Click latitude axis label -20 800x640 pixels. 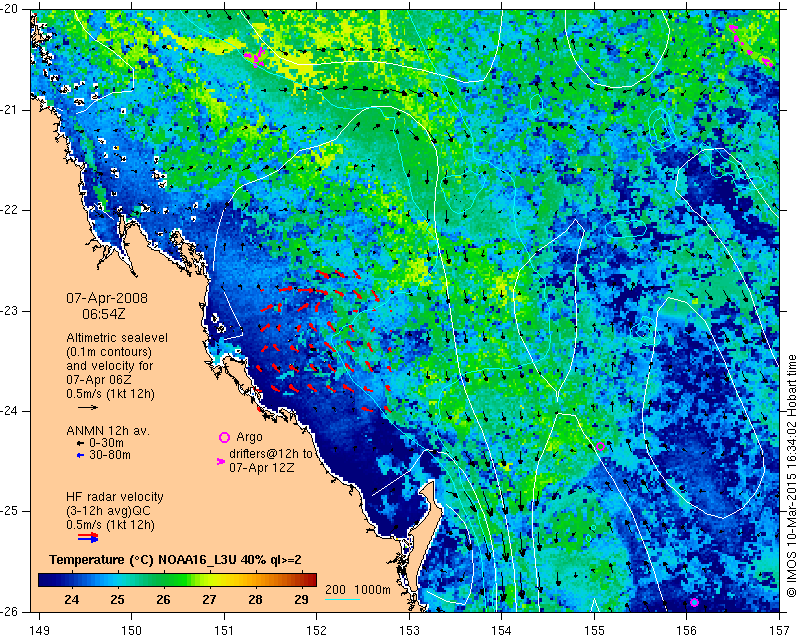(x=8, y=9)
